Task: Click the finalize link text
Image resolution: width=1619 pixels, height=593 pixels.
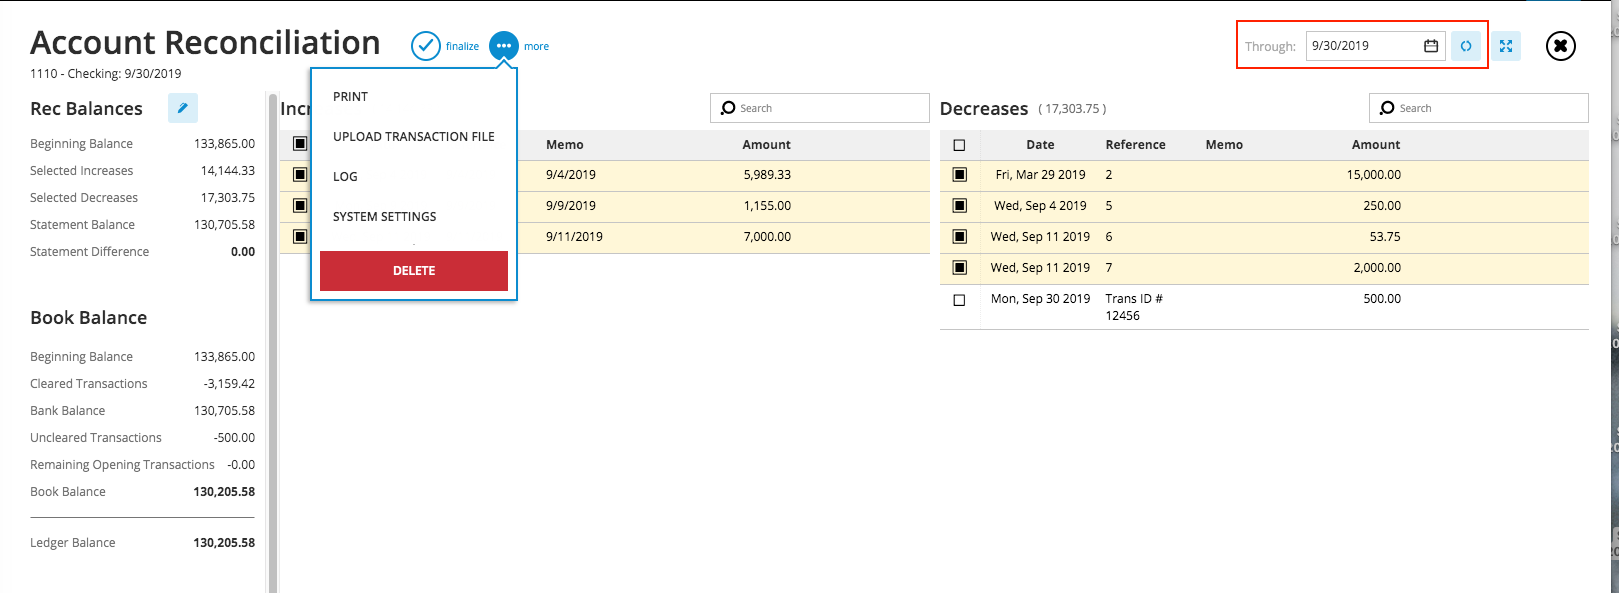Action: point(462,46)
